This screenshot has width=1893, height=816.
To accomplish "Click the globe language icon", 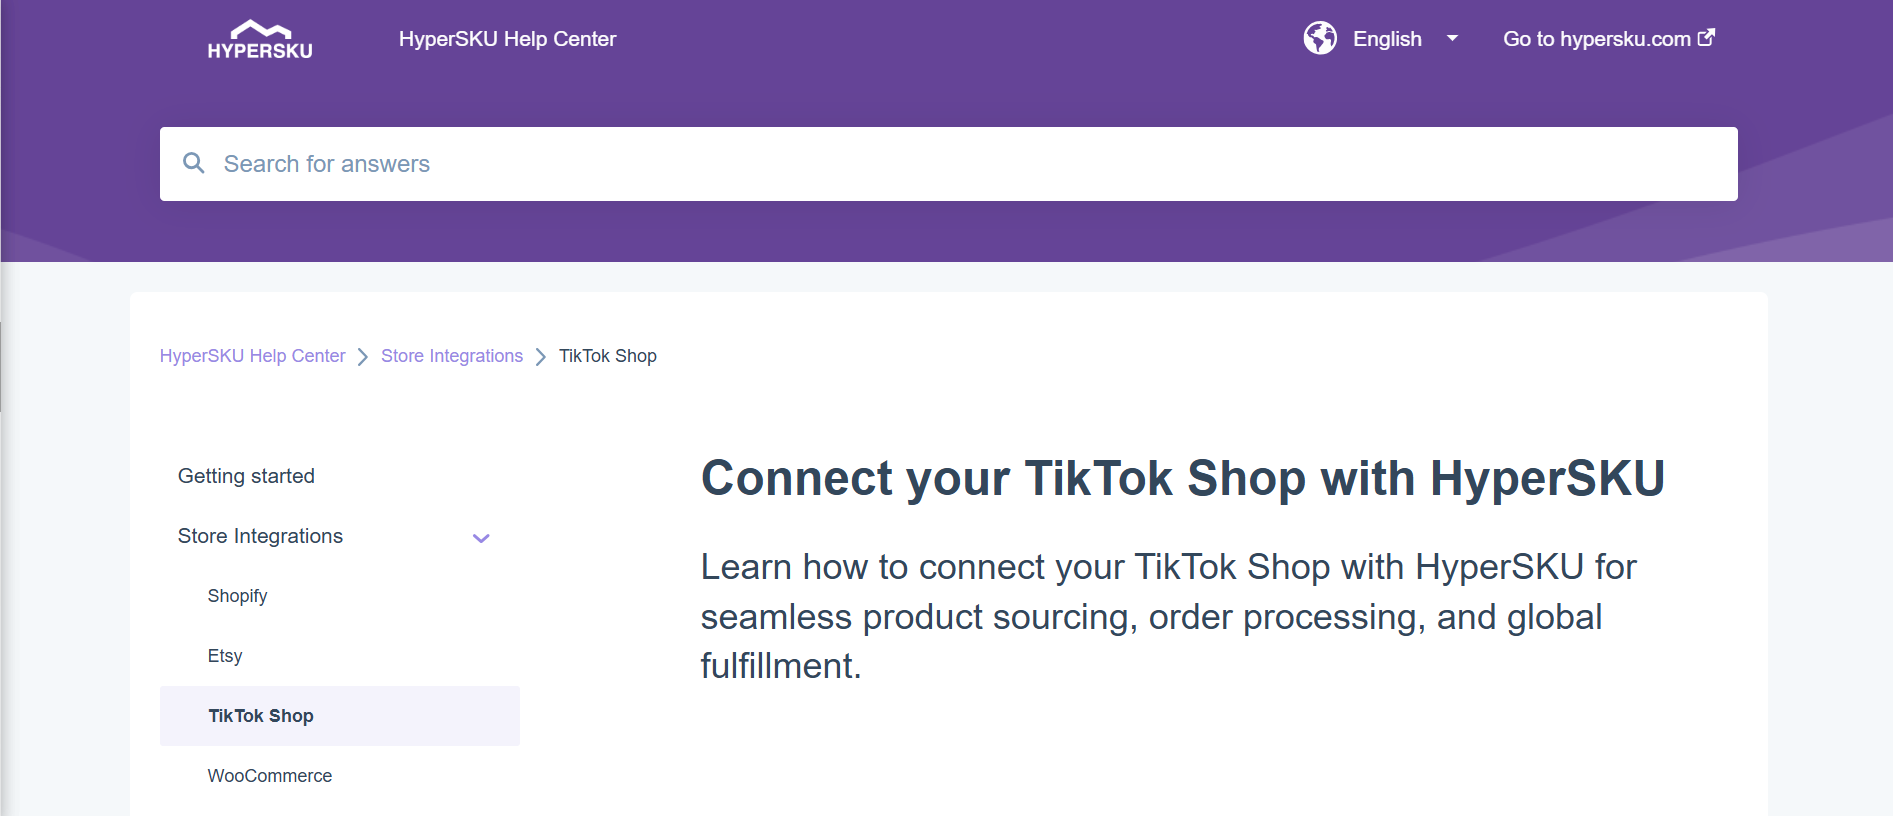I will pyautogui.click(x=1320, y=38).
